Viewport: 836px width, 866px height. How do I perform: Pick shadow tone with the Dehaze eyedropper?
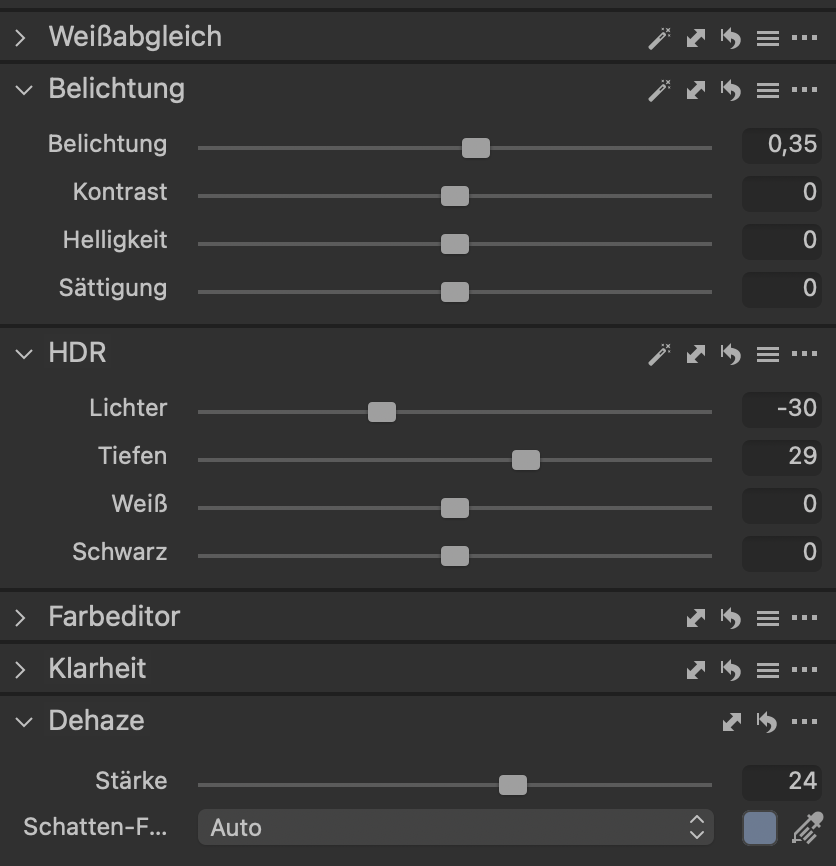tap(806, 827)
